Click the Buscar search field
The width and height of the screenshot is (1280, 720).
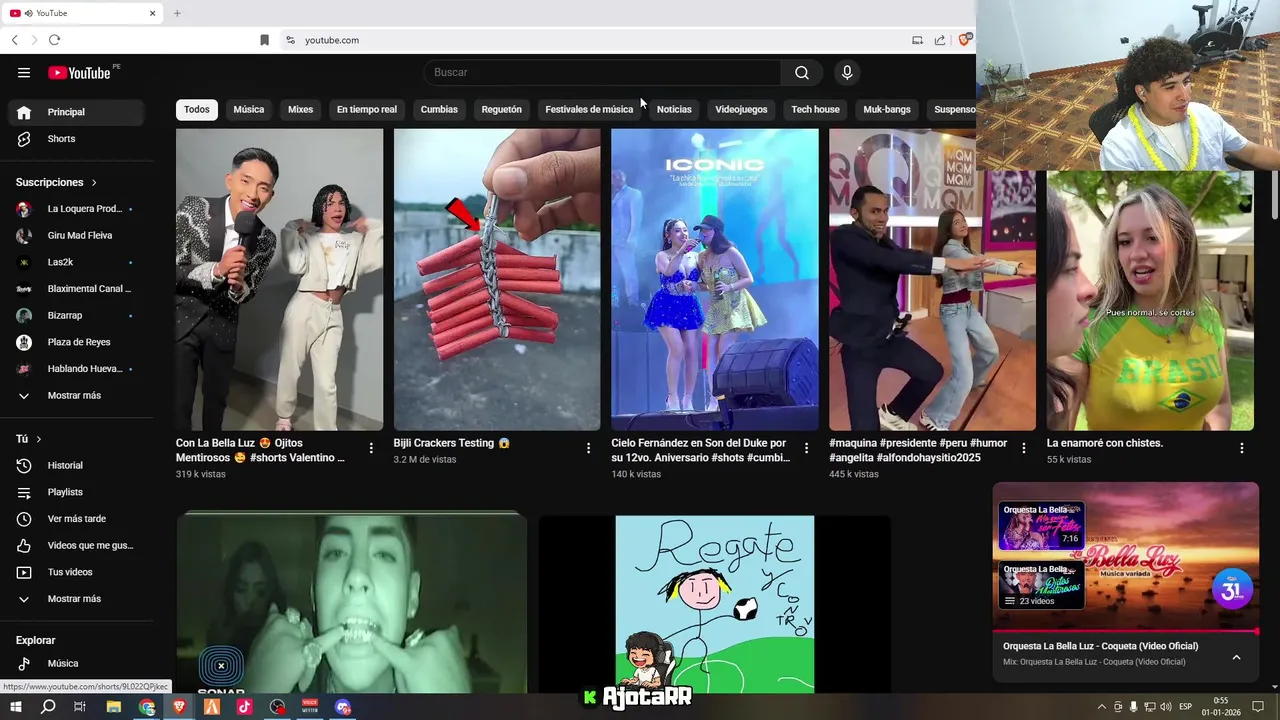point(603,72)
